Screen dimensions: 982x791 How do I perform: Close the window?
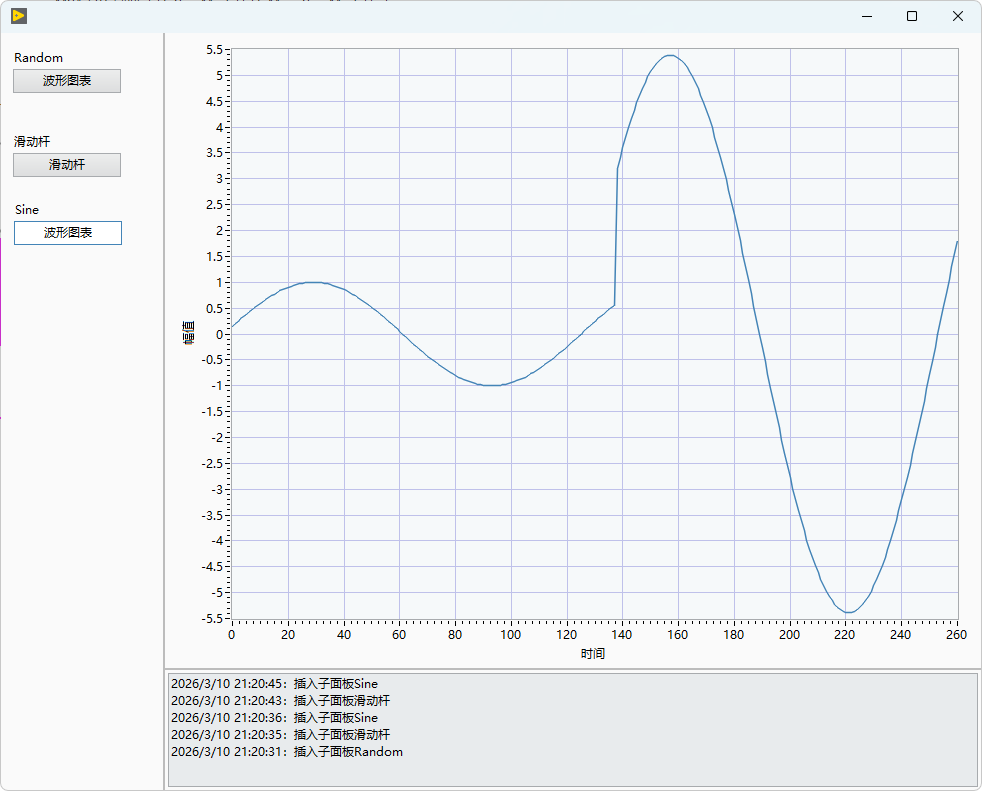958,16
